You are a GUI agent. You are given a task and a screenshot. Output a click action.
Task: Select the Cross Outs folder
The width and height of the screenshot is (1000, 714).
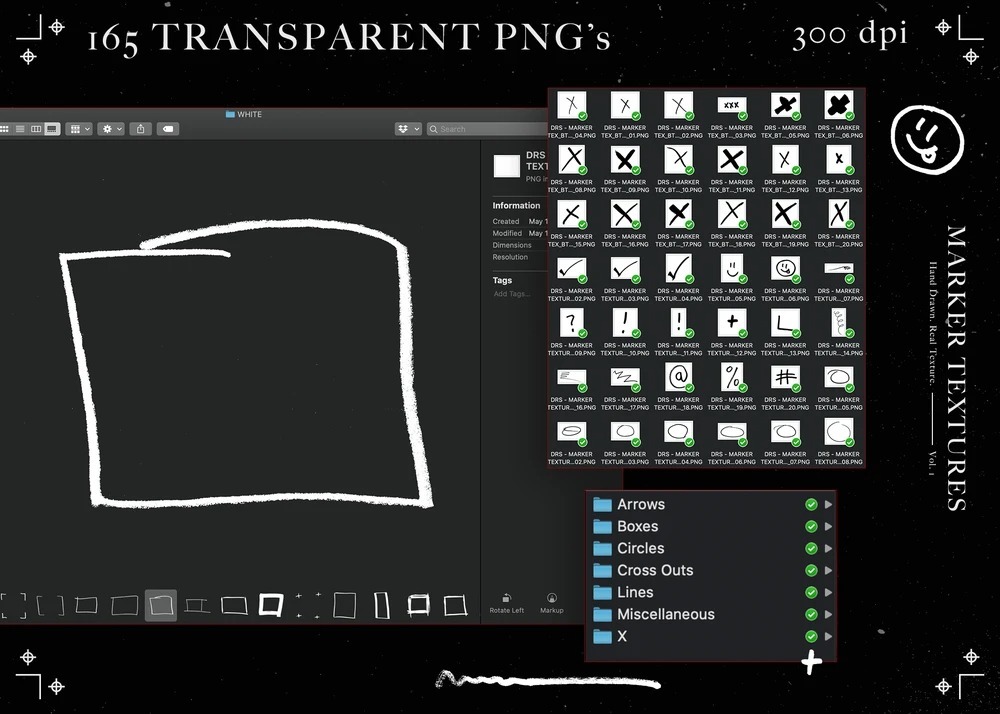pyautogui.click(x=654, y=570)
